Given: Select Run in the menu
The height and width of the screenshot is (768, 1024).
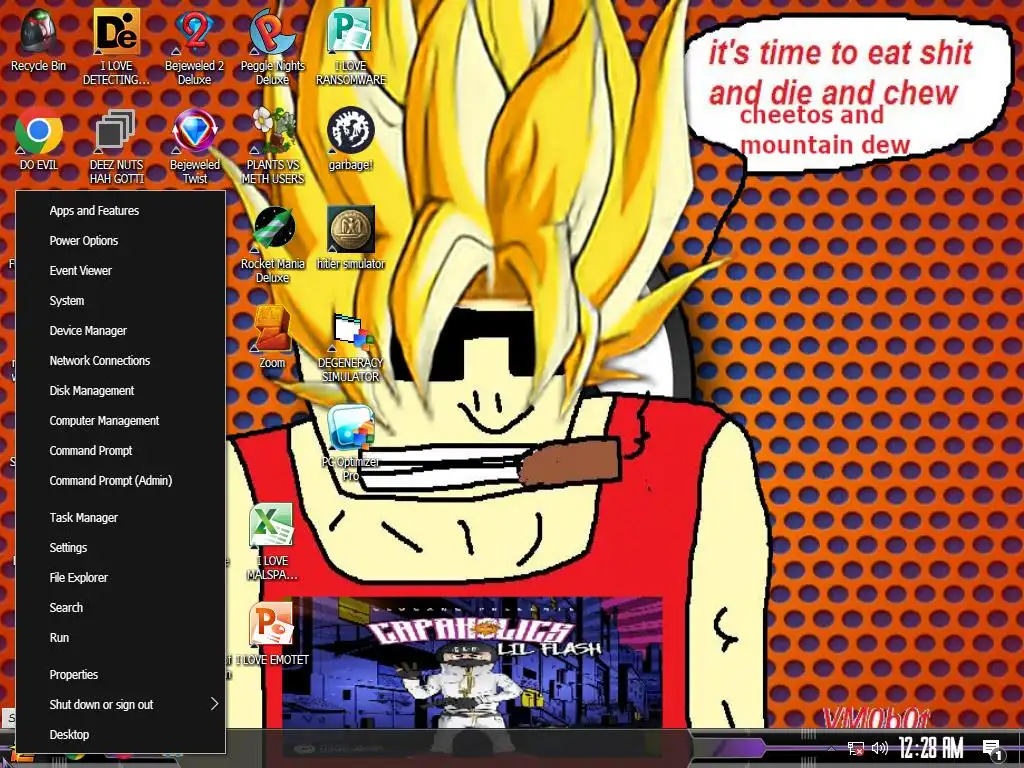Looking at the screenshot, I should pyautogui.click(x=121, y=637).
